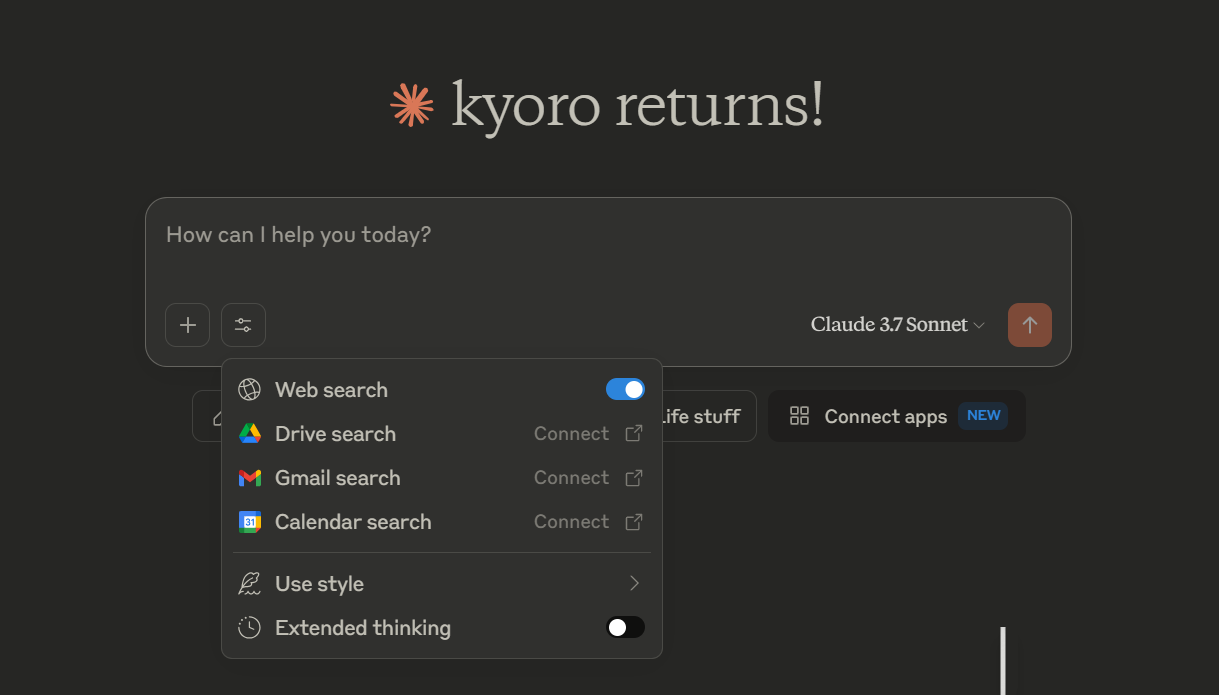
Task: Click the Google Drive icon
Action: (x=249, y=434)
